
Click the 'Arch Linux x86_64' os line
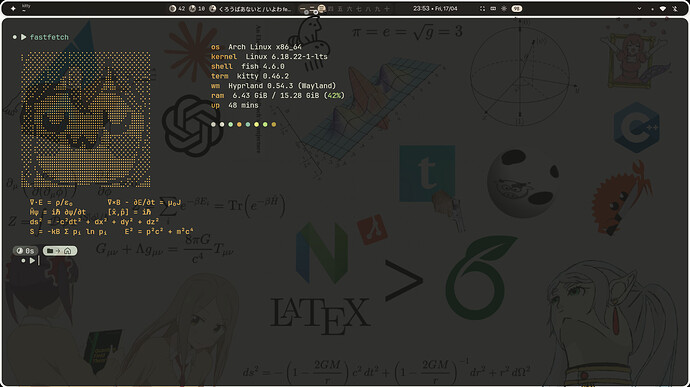[x=265, y=47]
